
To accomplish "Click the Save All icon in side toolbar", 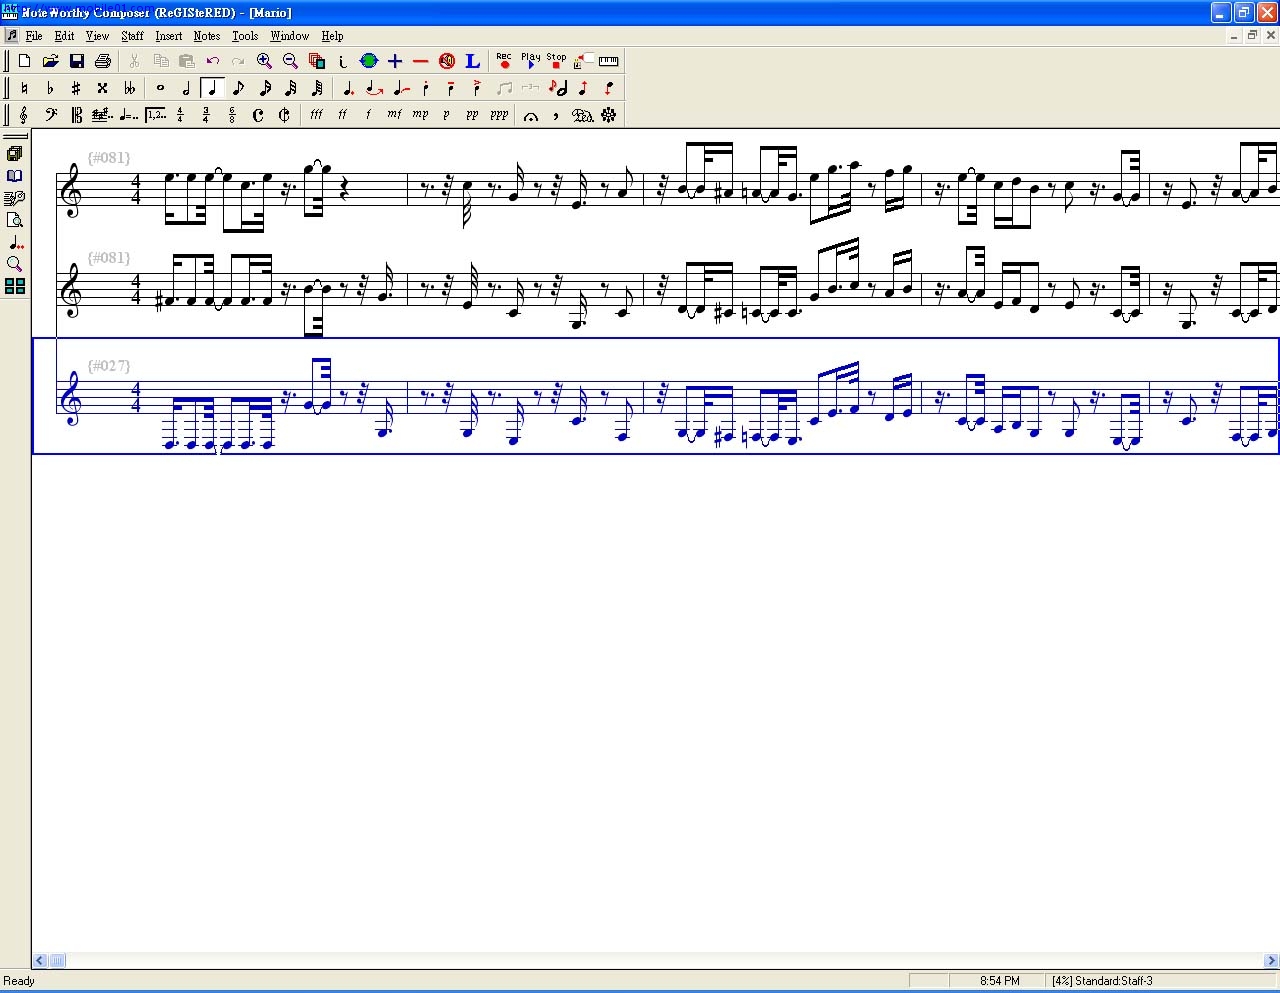I will [x=15, y=154].
